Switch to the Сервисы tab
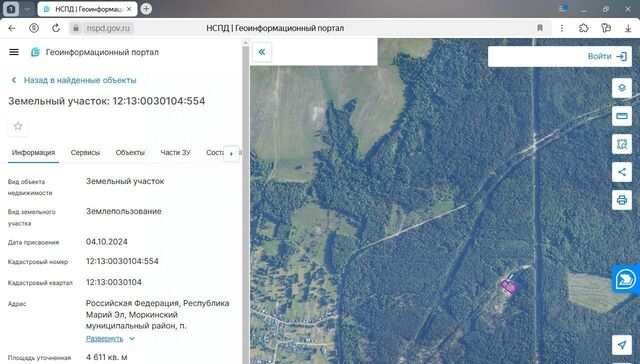 [x=85, y=153]
